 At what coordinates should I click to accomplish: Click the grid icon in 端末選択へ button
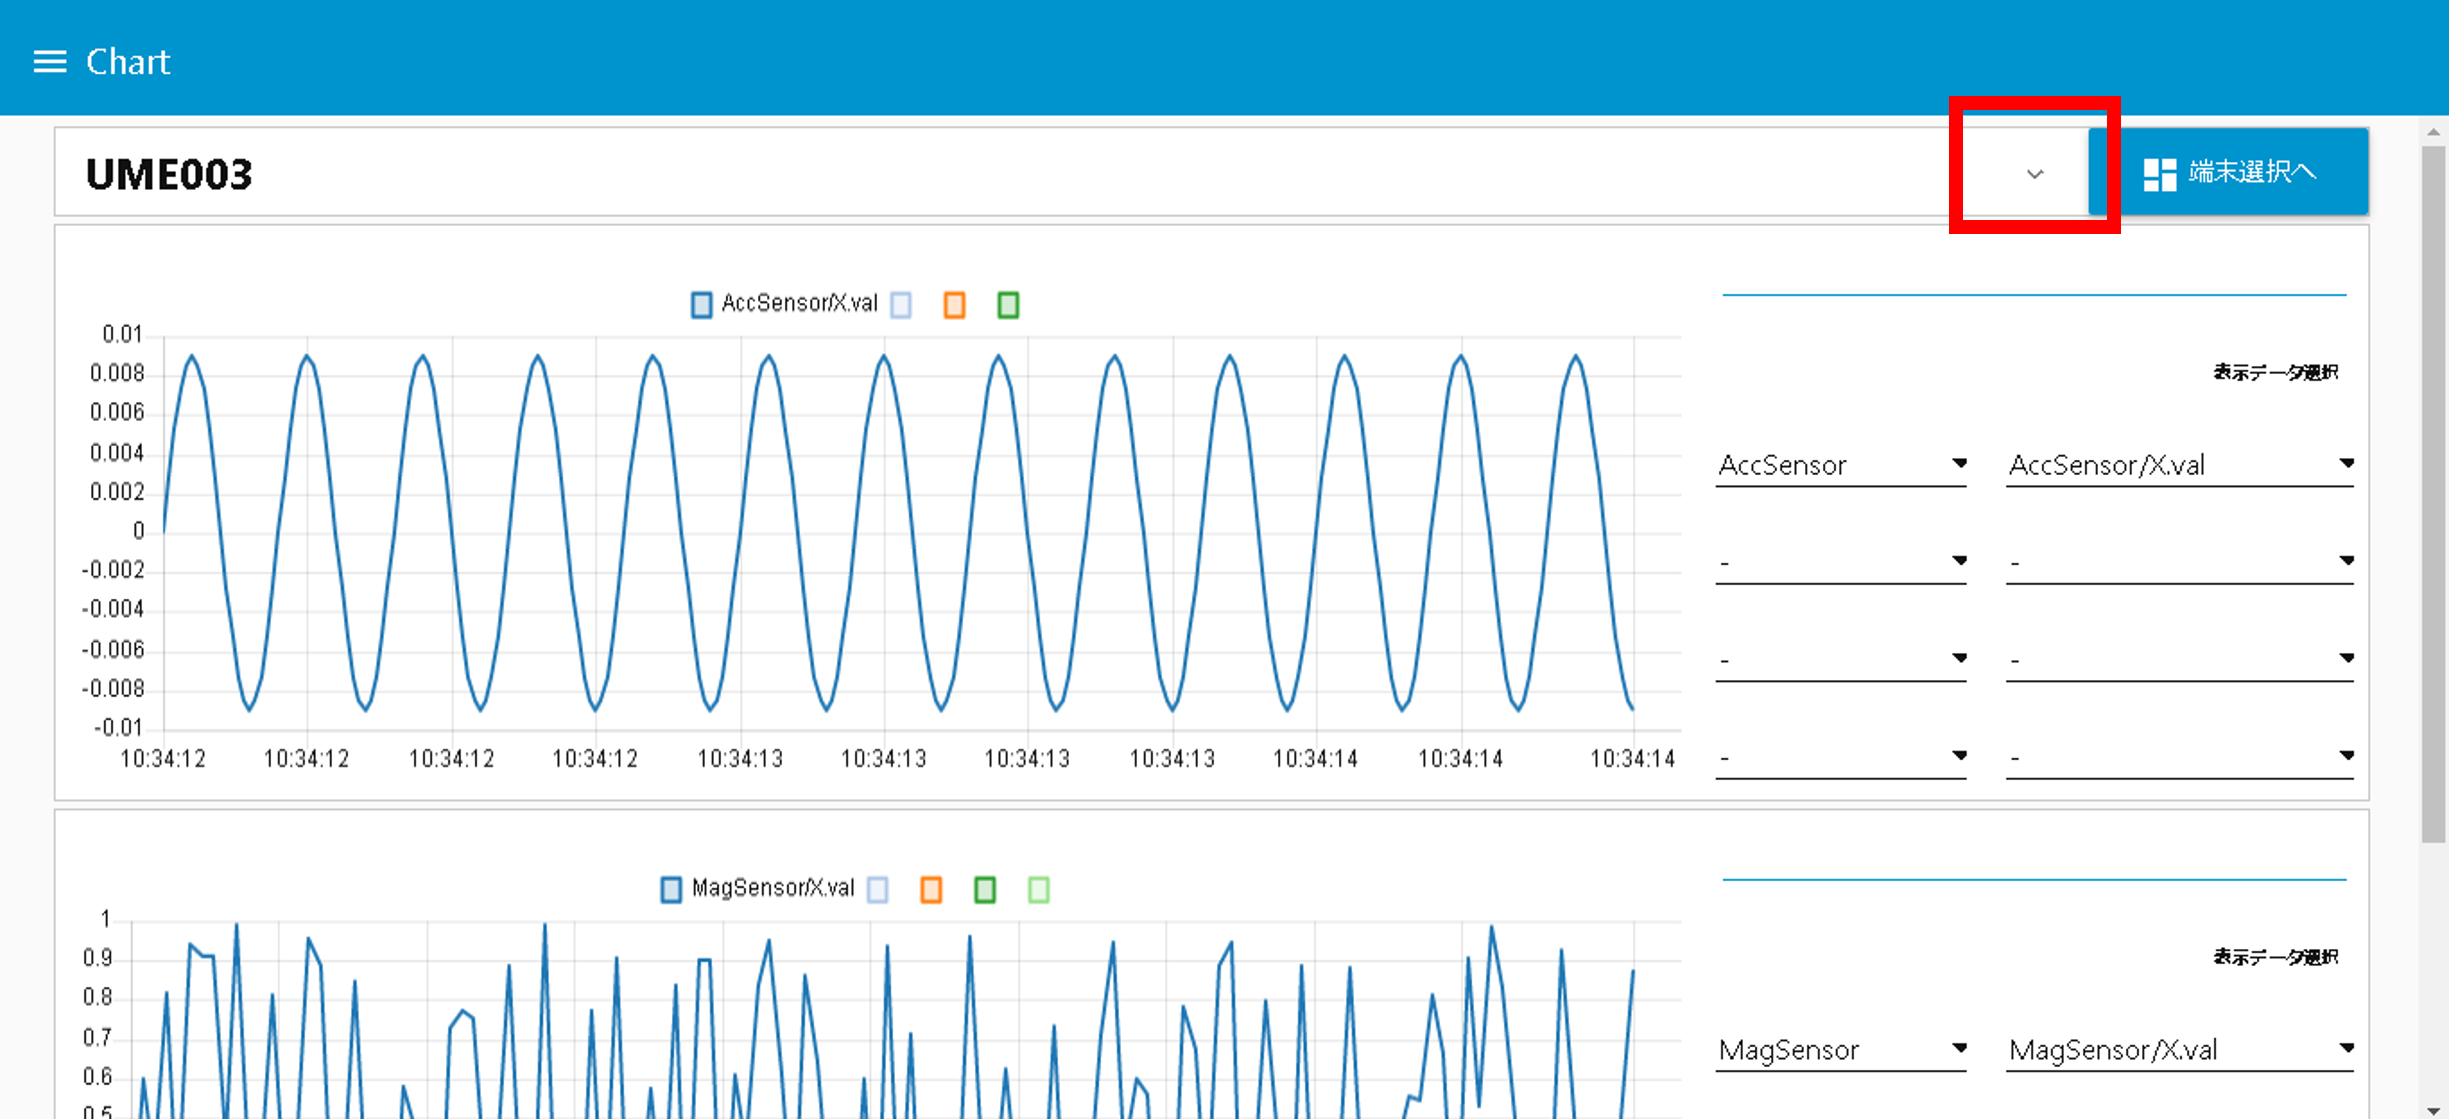point(2160,174)
